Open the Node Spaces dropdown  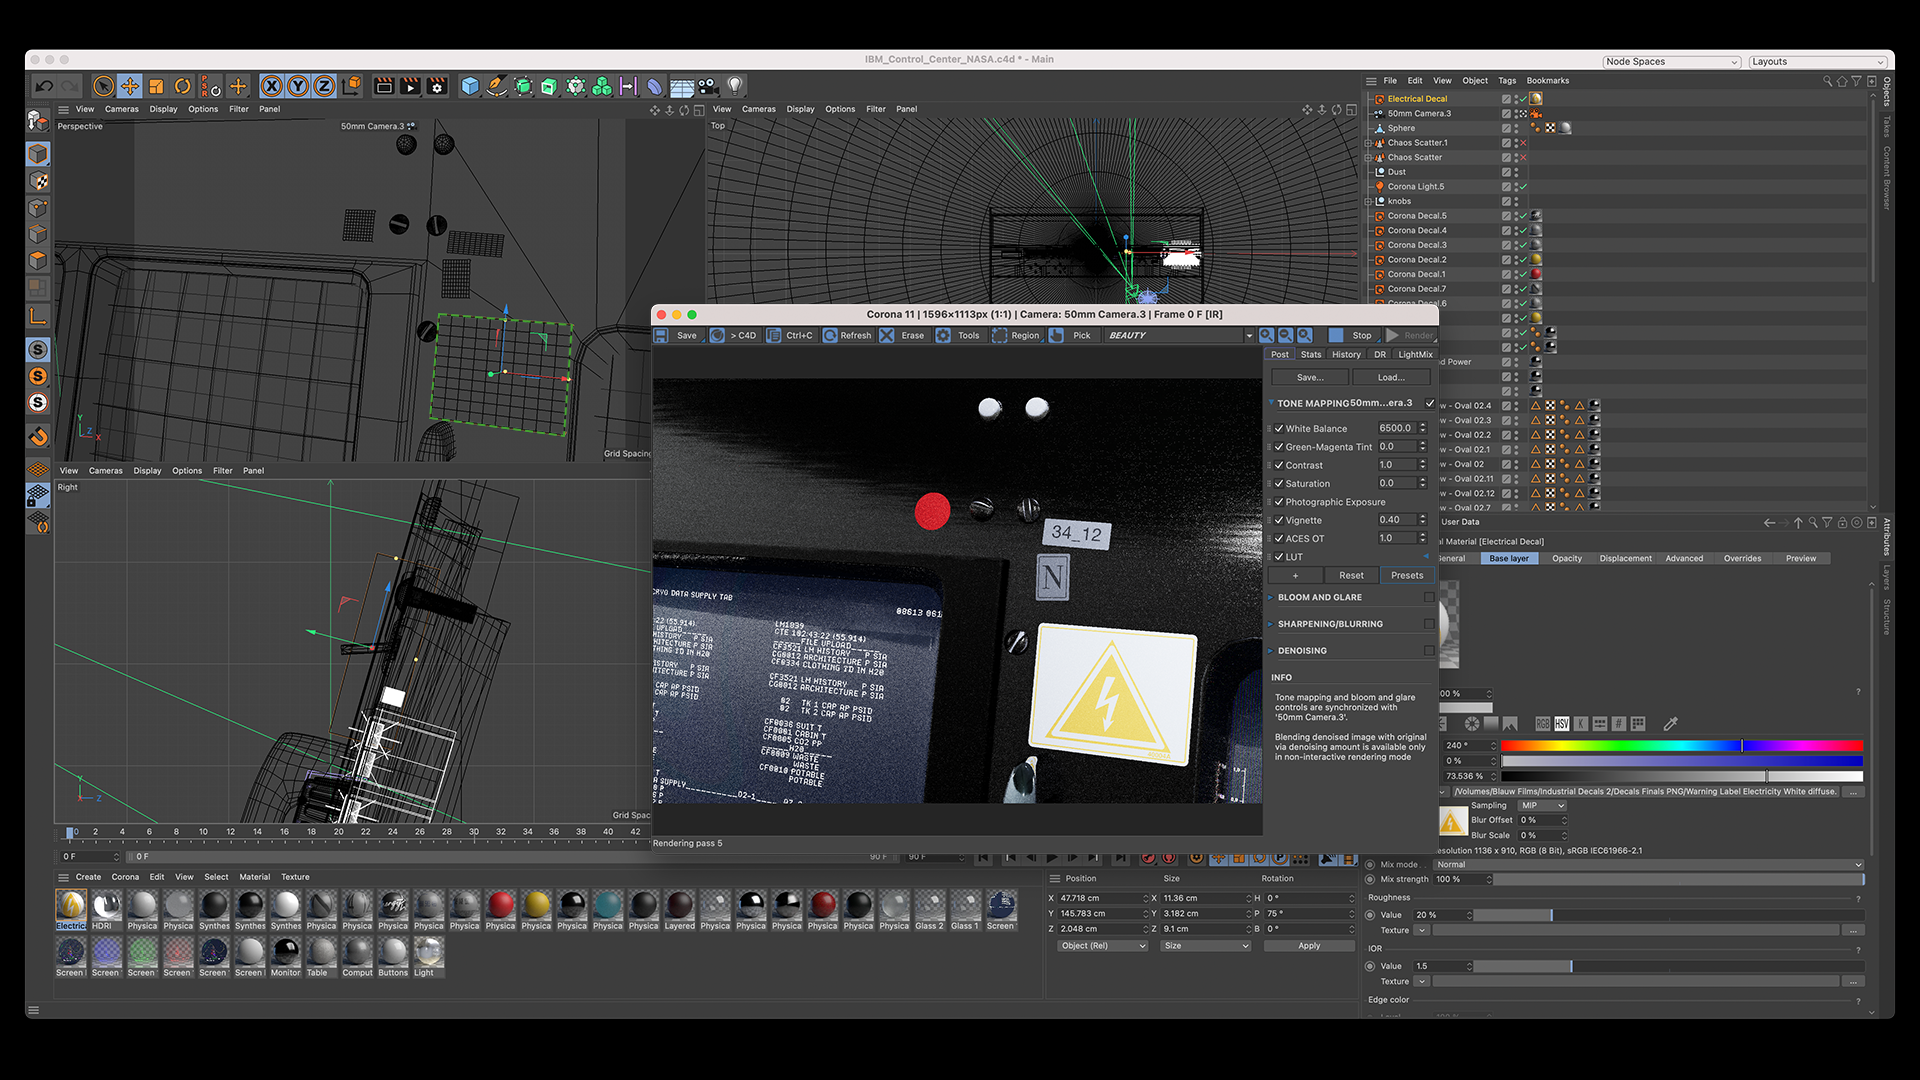1672,62
